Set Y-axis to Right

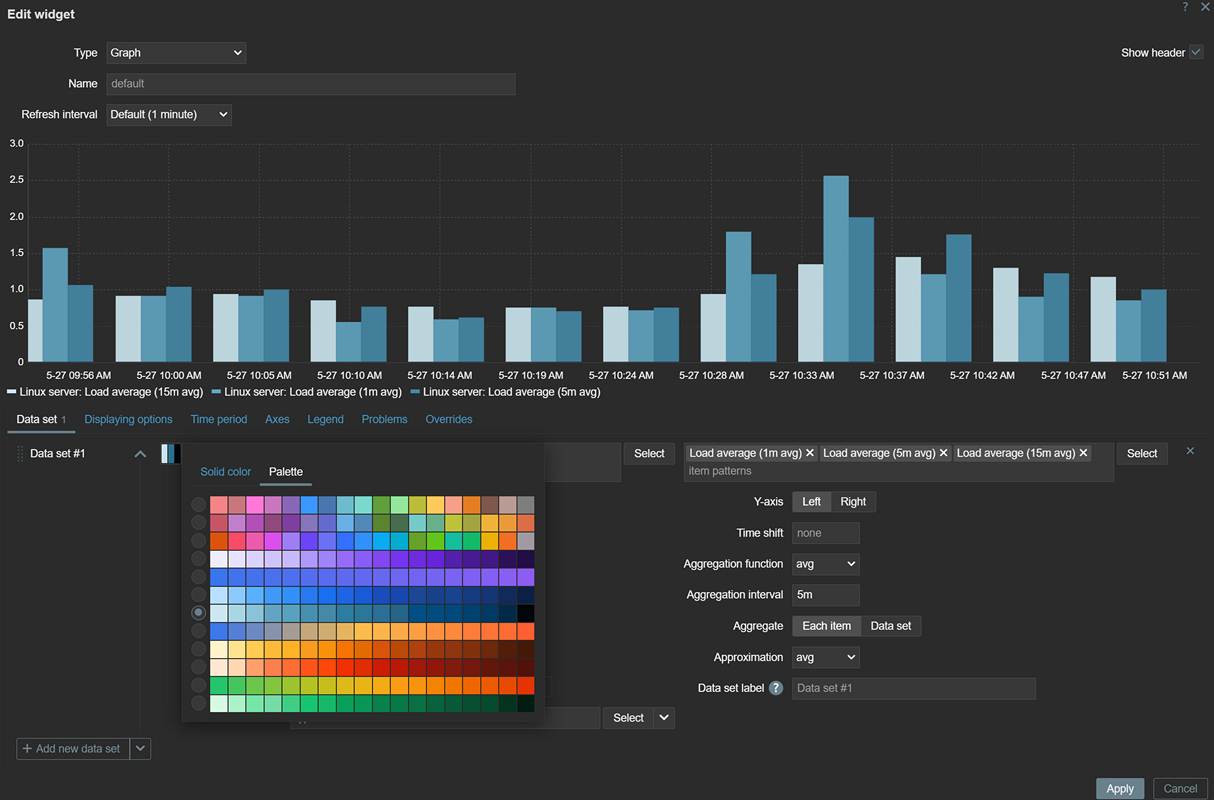tap(853, 501)
